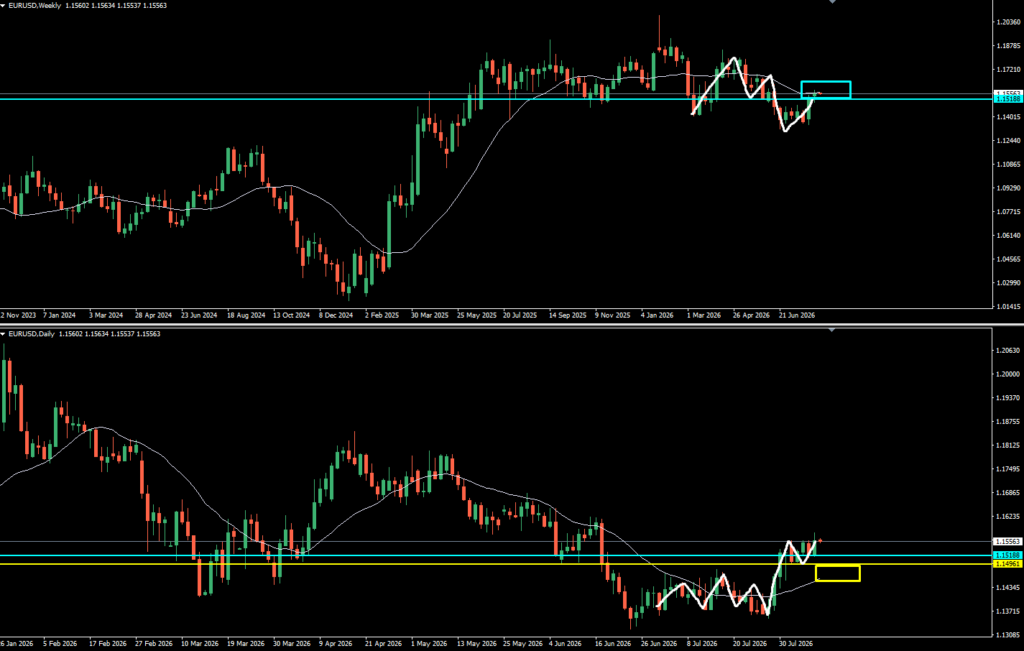Image resolution: width=1024 pixels, height=651 pixels.
Task: Click the 1.01415 price axis label
Action: click(x=1008, y=306)
